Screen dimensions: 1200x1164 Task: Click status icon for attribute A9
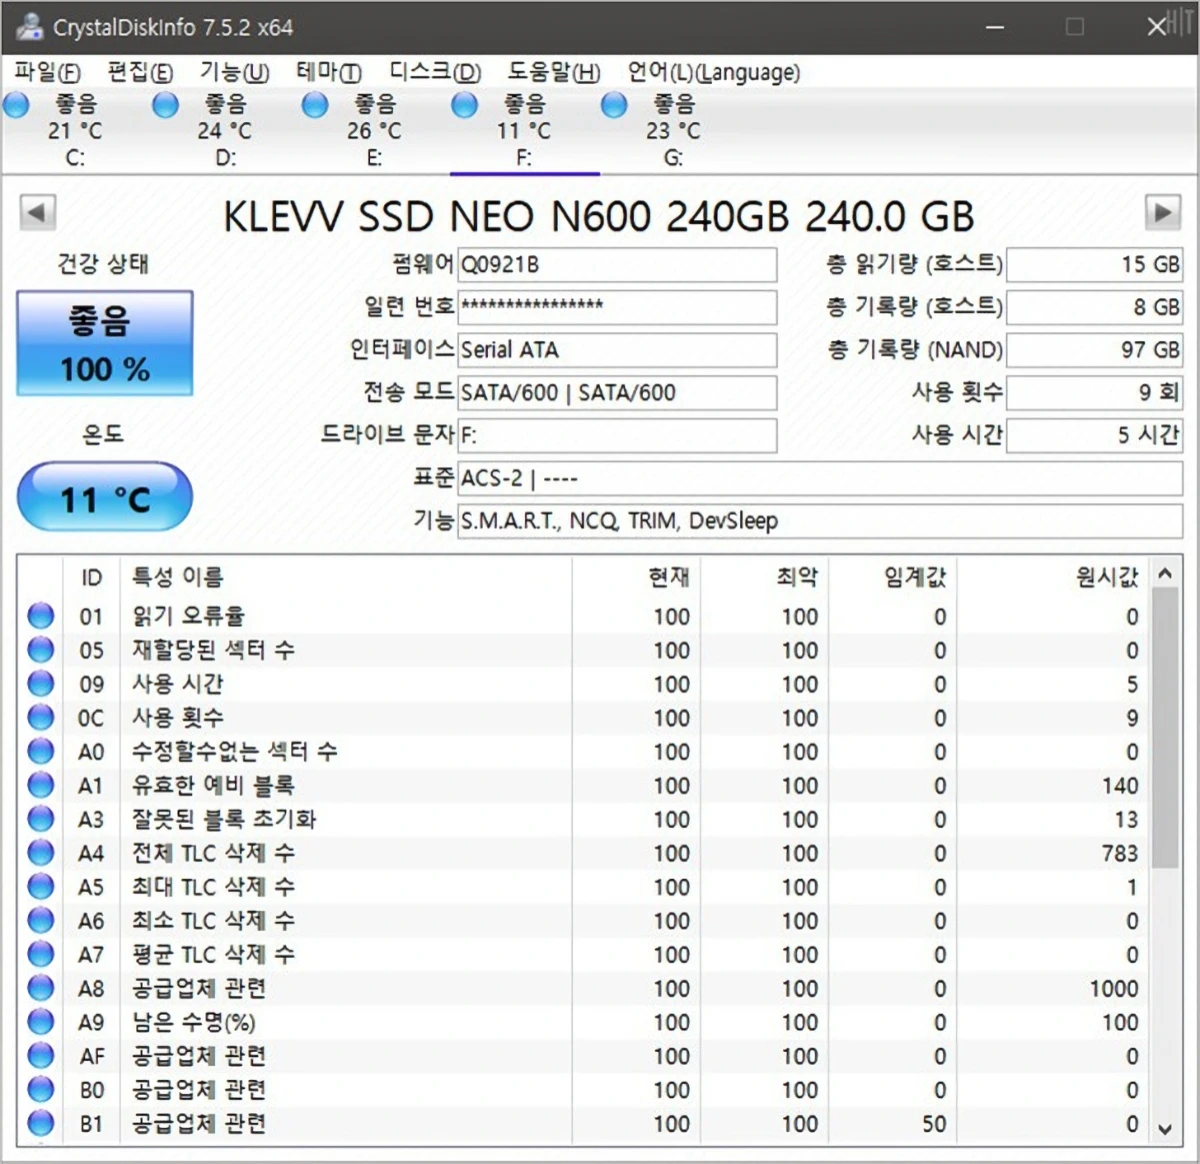click(x=41, y=1022)
